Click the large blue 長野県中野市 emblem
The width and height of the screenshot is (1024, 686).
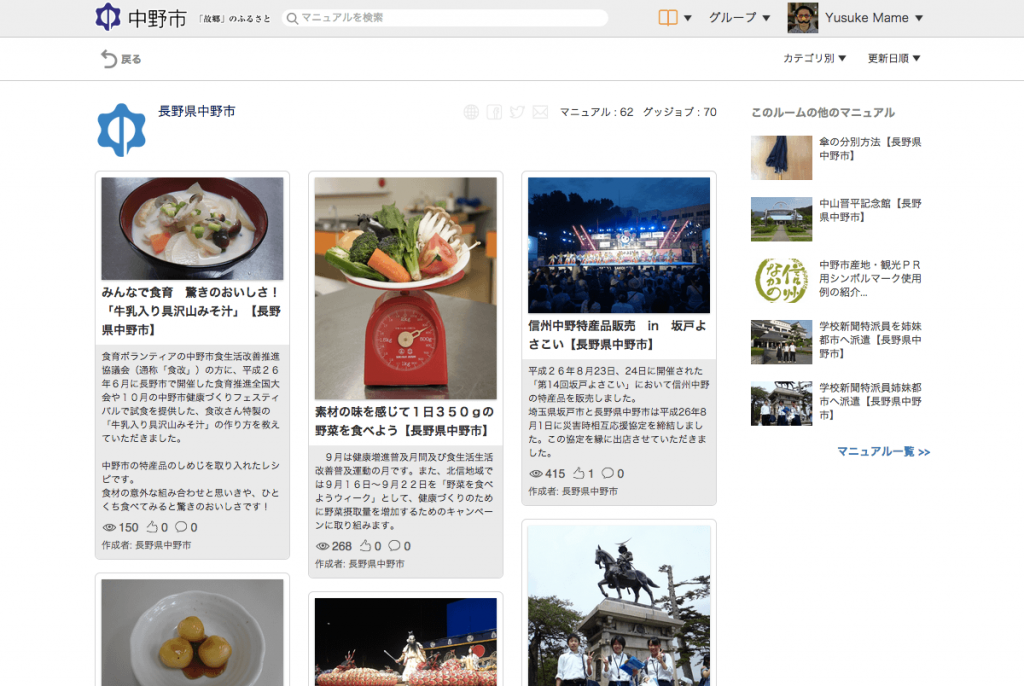click(x=121, y=130)
